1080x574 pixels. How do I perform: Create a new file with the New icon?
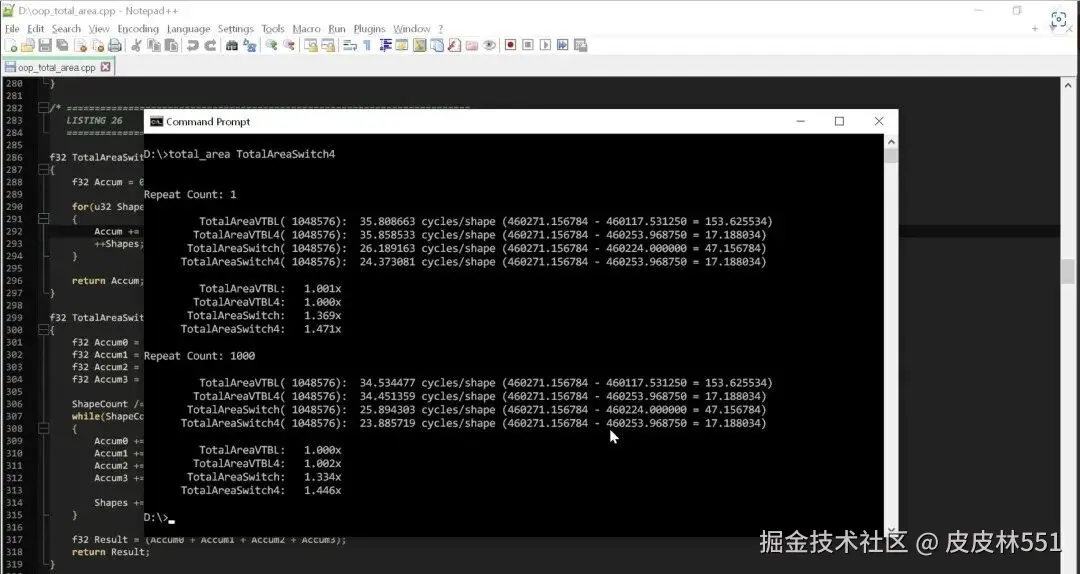(12, 45)
